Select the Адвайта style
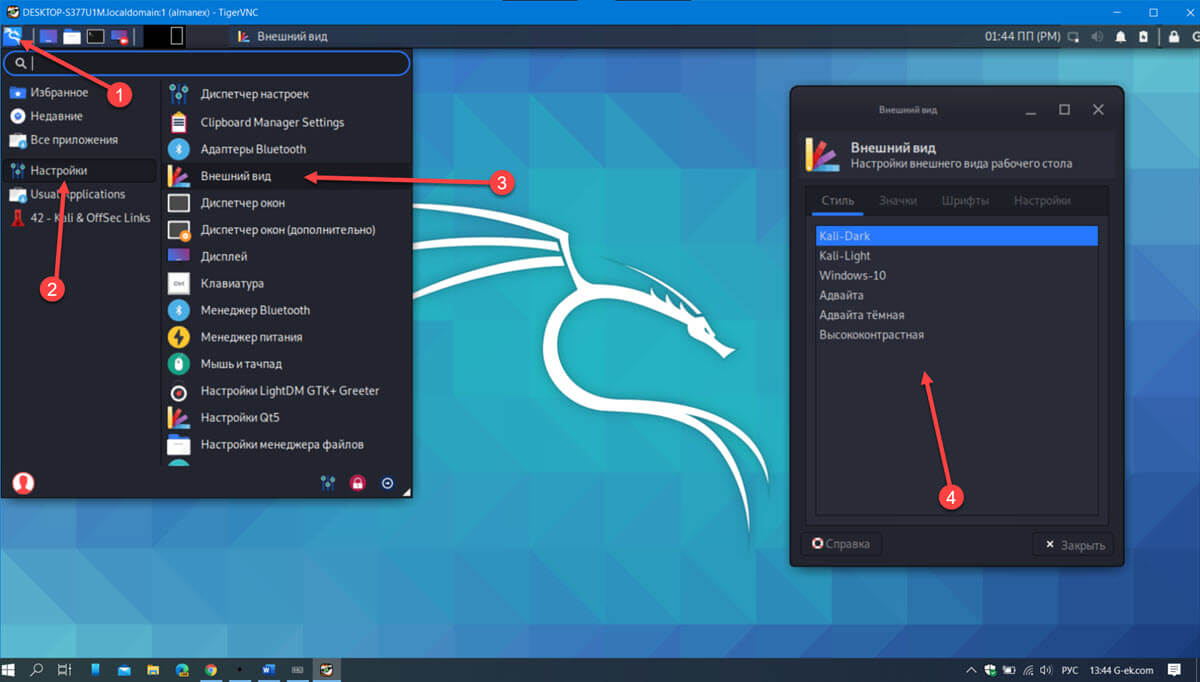 [957, 295]
